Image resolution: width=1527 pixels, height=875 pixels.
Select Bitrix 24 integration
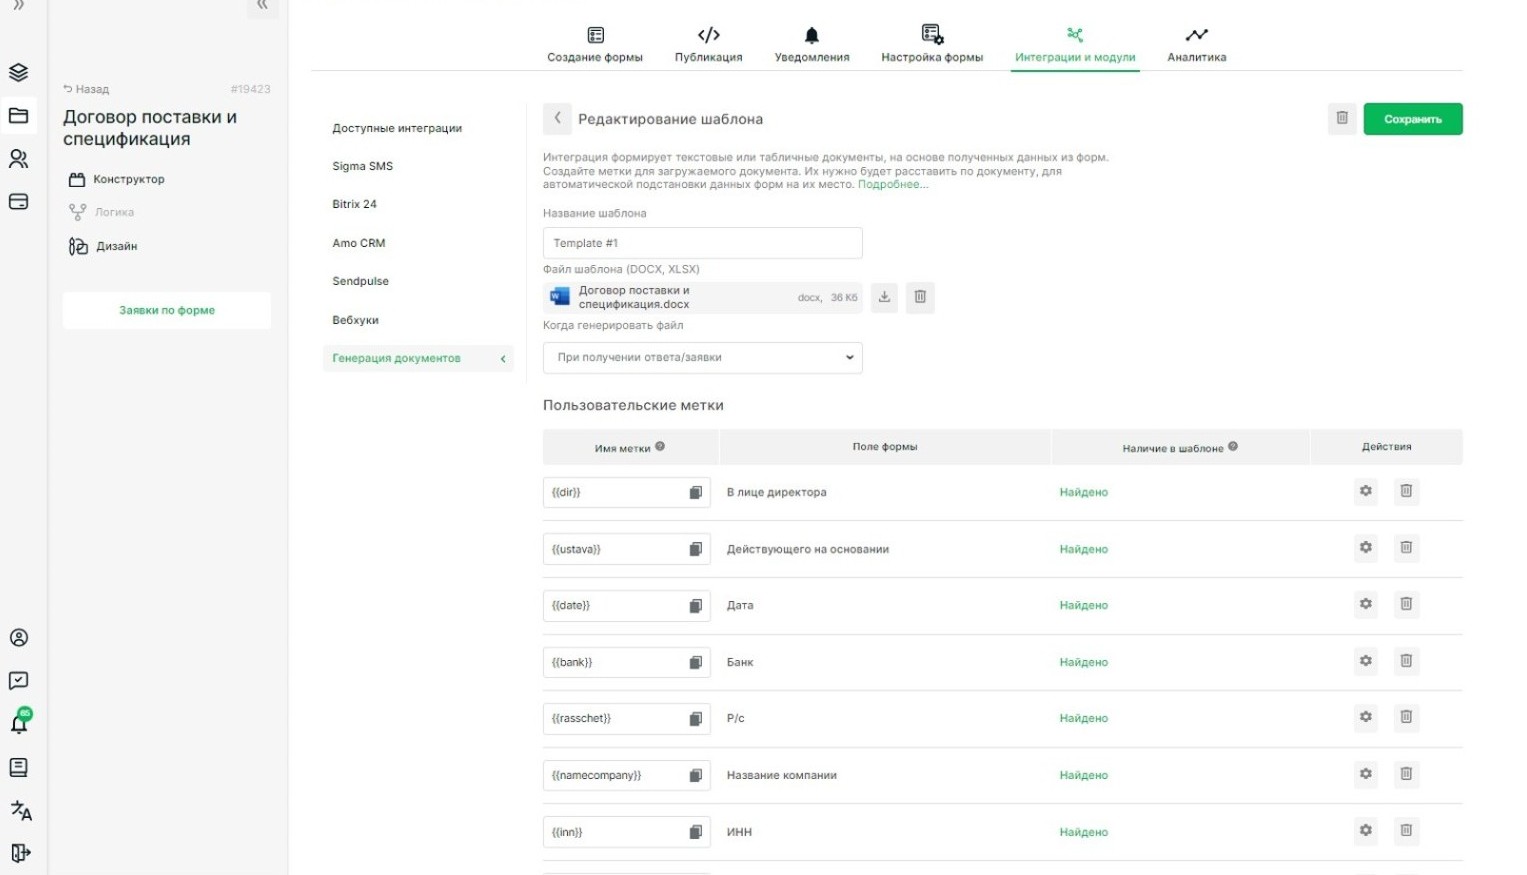(355, 204)
